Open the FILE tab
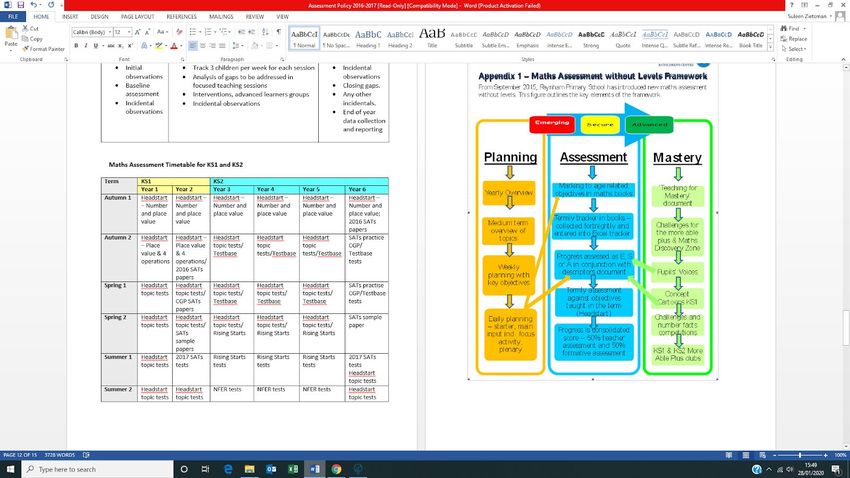This screenshot has width=850, height=478. (x=13, y=17)
